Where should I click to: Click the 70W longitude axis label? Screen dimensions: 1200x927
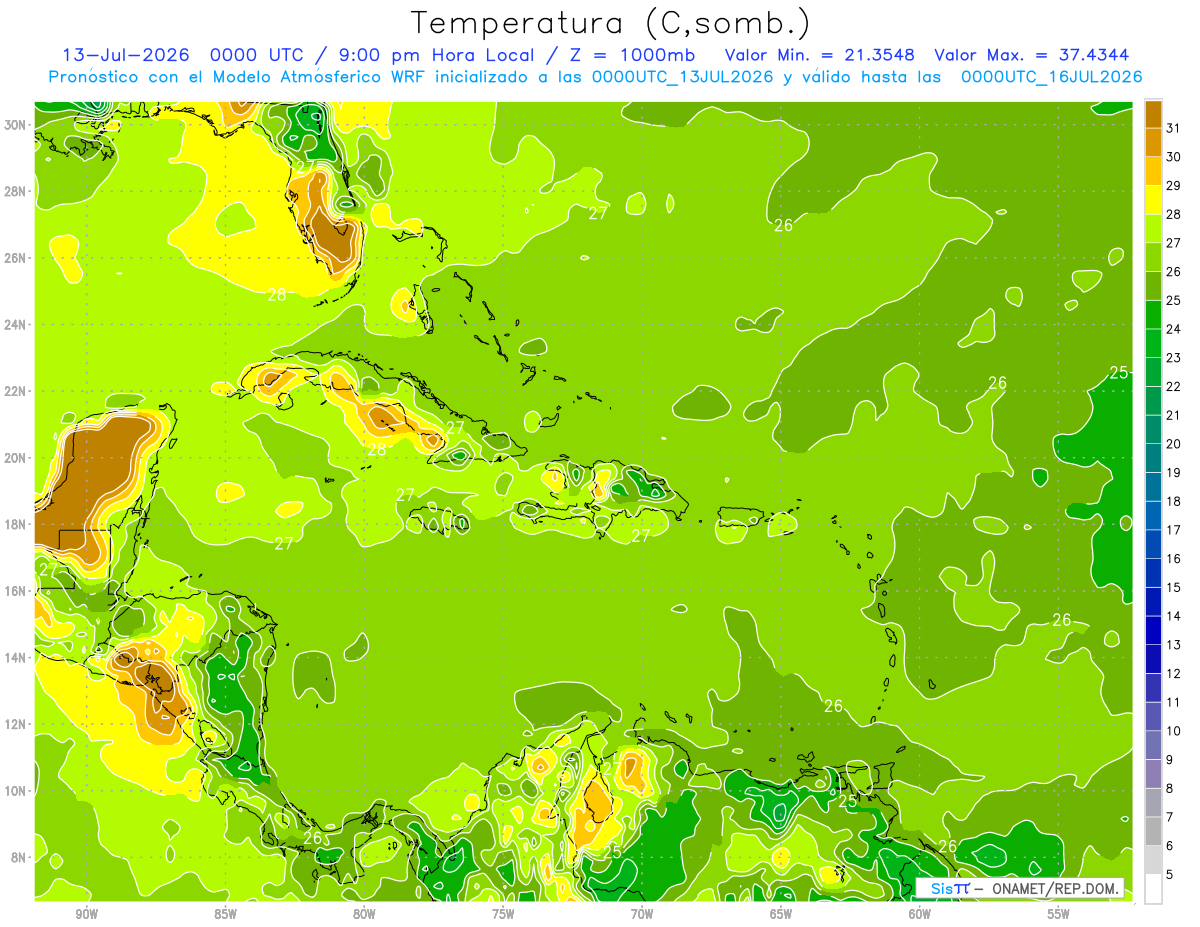(x=642, y=914)
